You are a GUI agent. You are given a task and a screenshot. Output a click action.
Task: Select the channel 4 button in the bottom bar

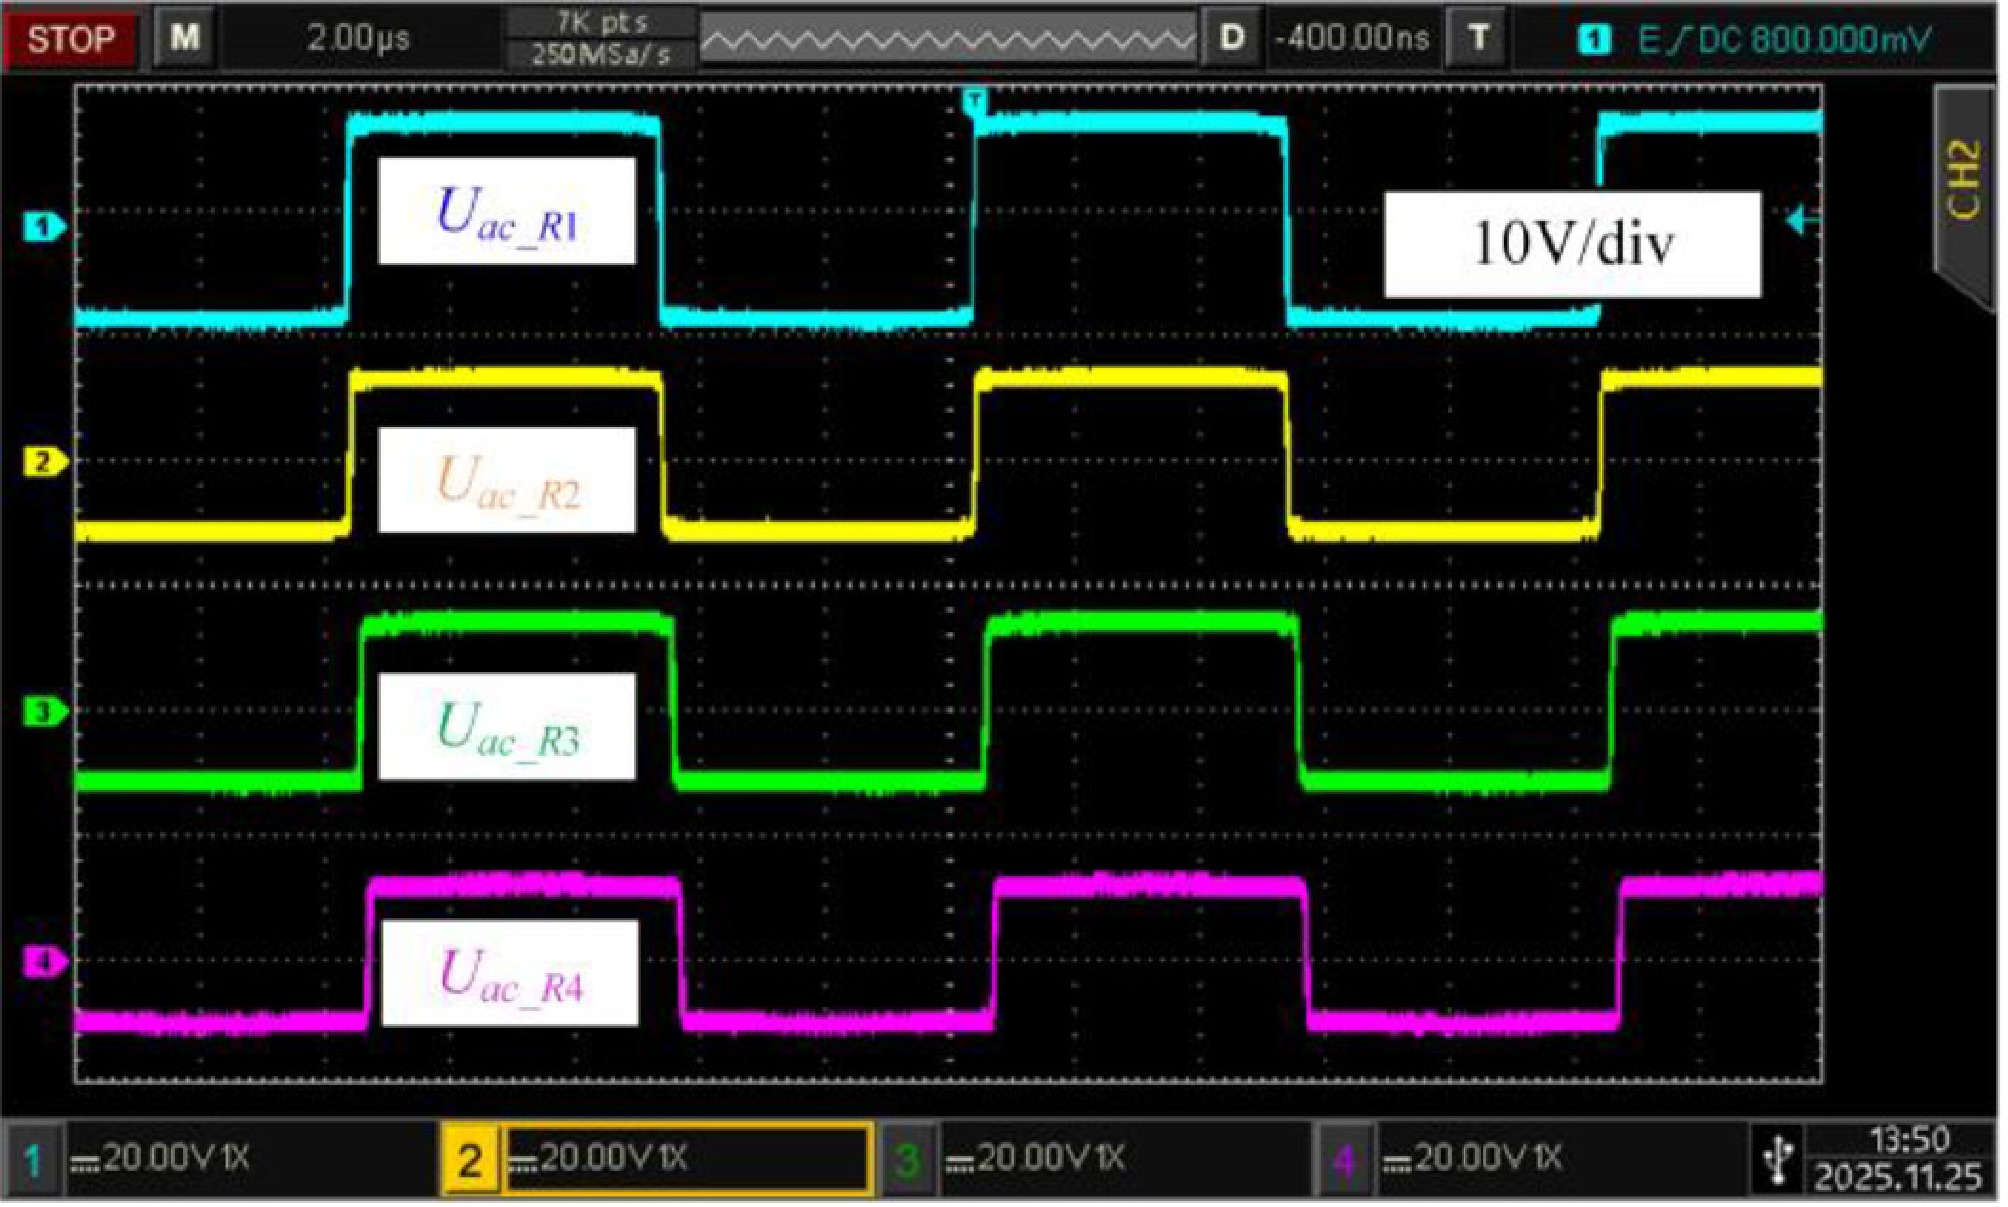coord(1344,1160)
